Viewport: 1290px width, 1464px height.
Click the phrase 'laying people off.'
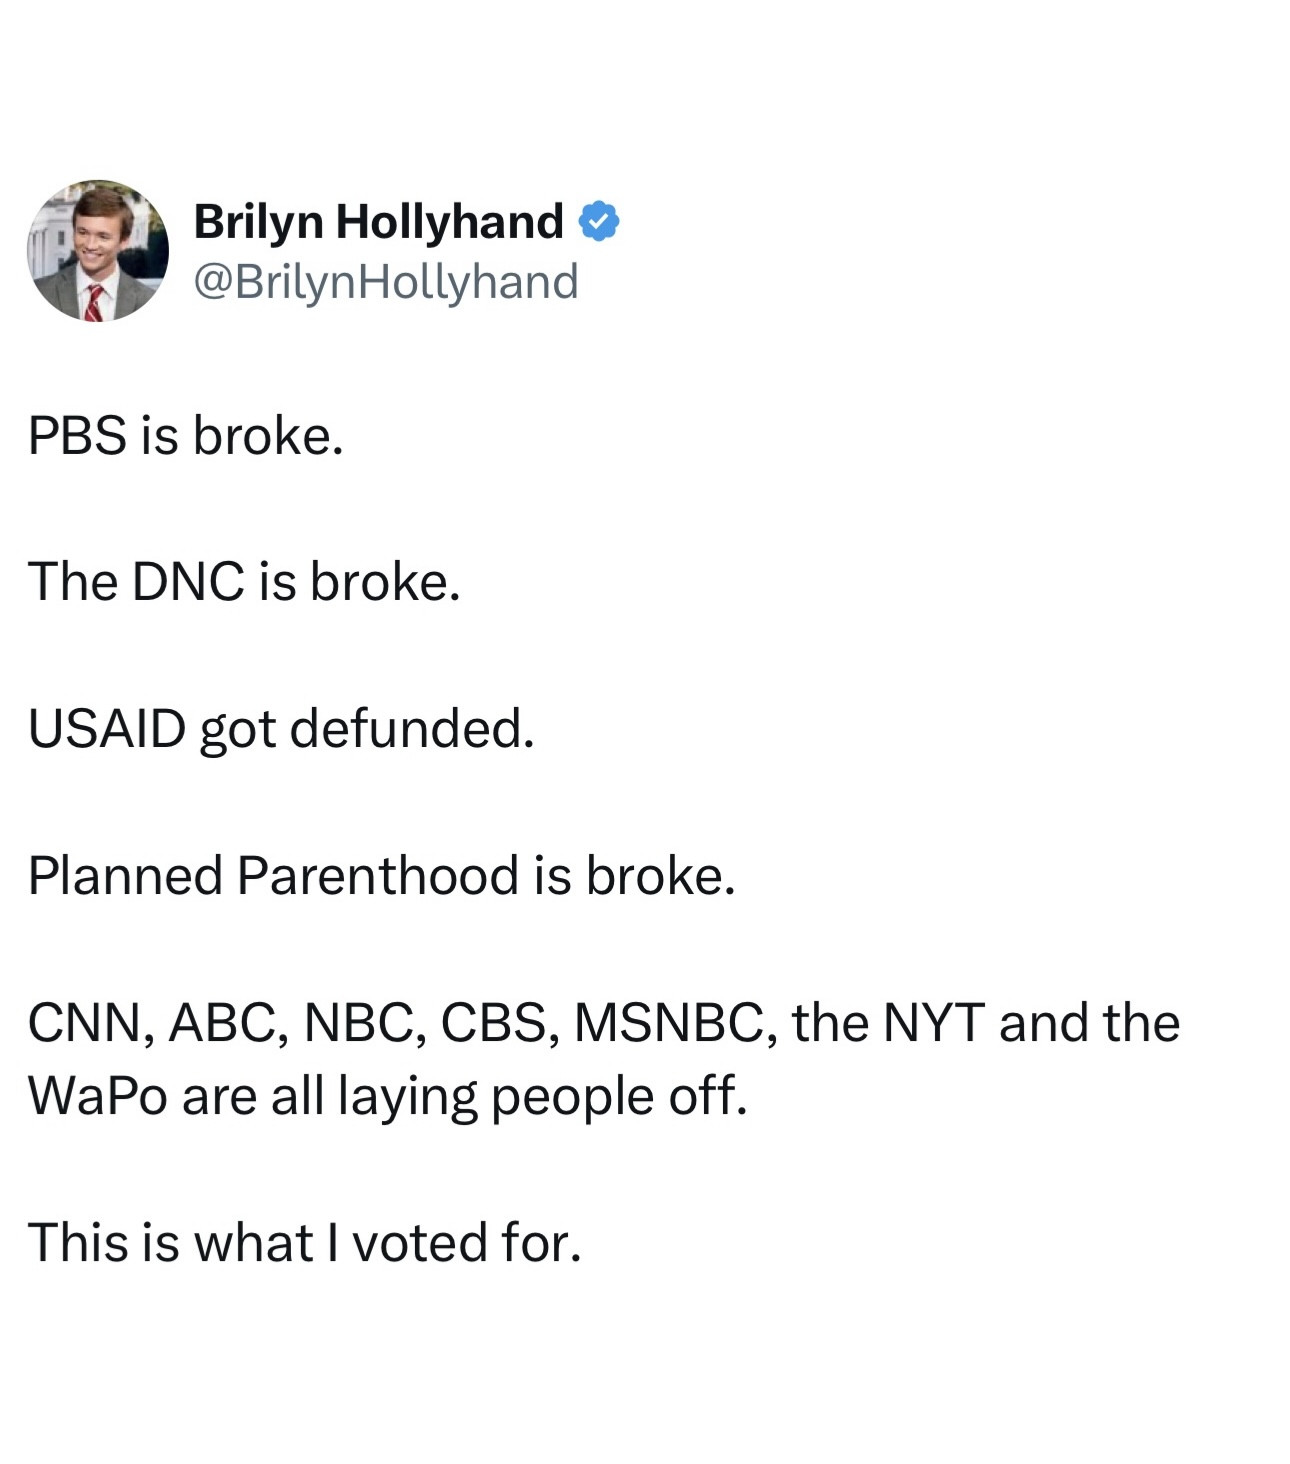[542, 1096]
